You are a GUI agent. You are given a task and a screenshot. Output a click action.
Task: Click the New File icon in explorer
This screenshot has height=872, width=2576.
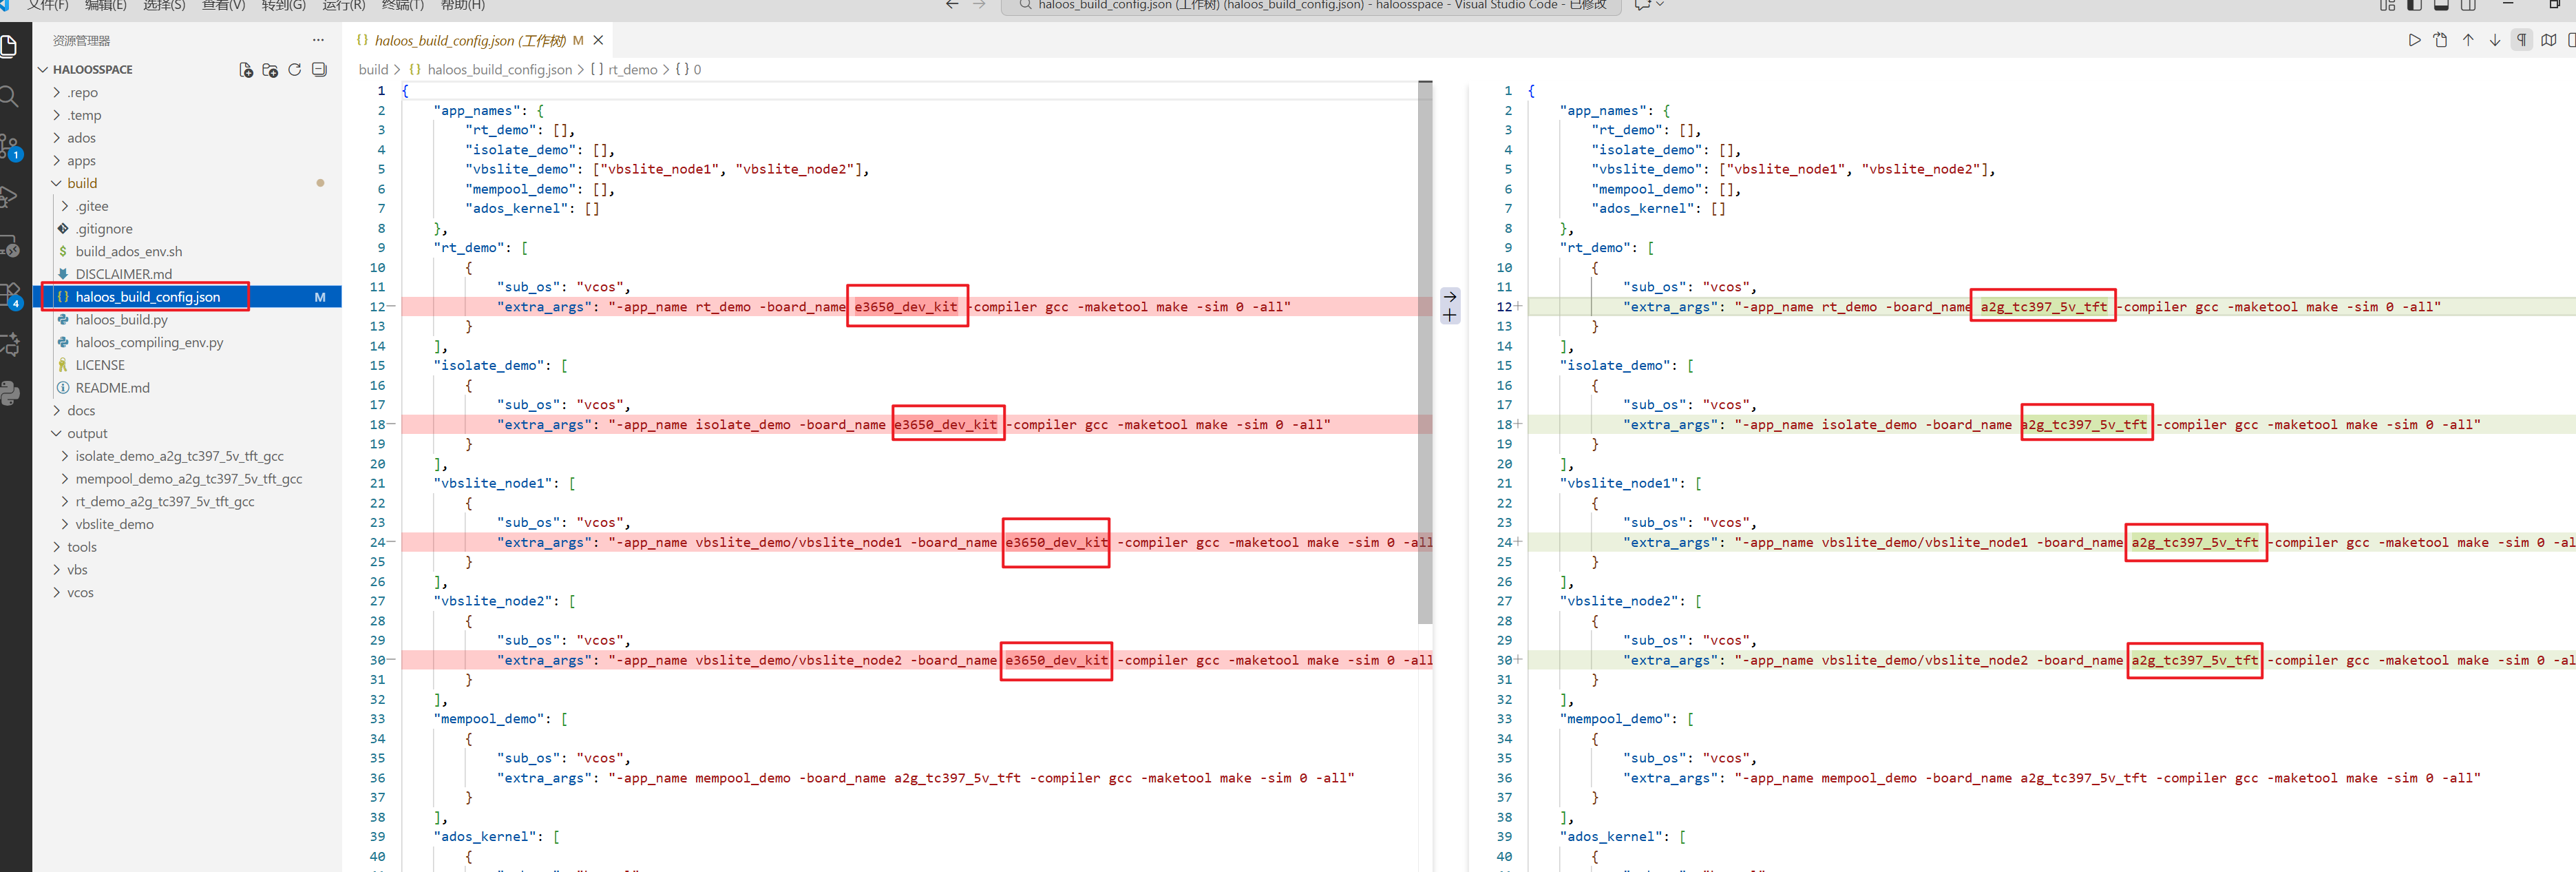(246, 70)
